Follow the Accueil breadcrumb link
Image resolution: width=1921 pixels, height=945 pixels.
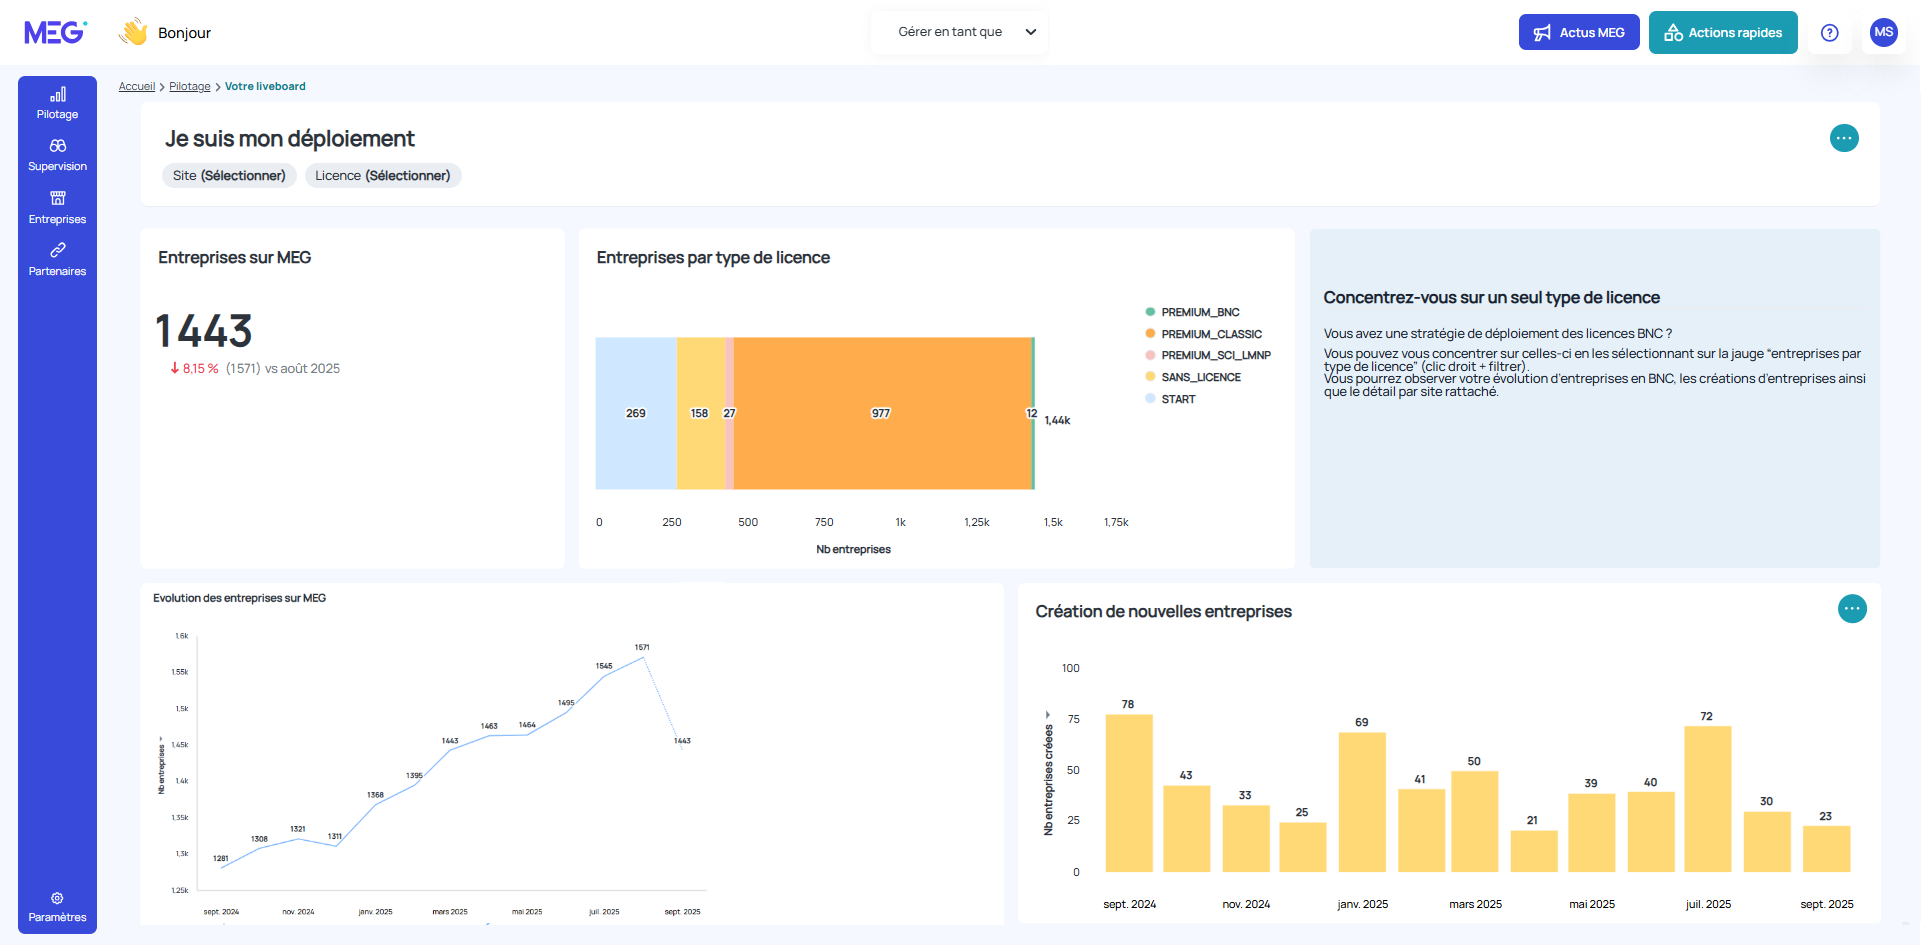click(137, 87)
